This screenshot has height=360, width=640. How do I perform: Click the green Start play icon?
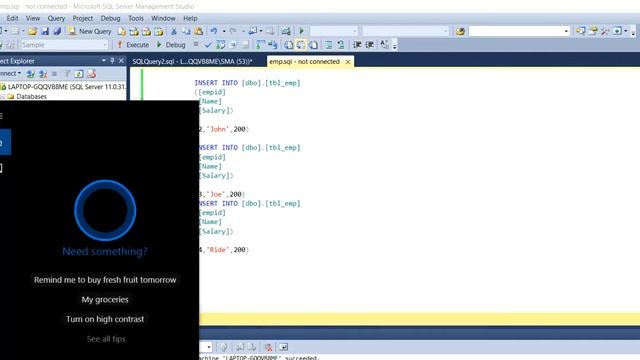302,31
